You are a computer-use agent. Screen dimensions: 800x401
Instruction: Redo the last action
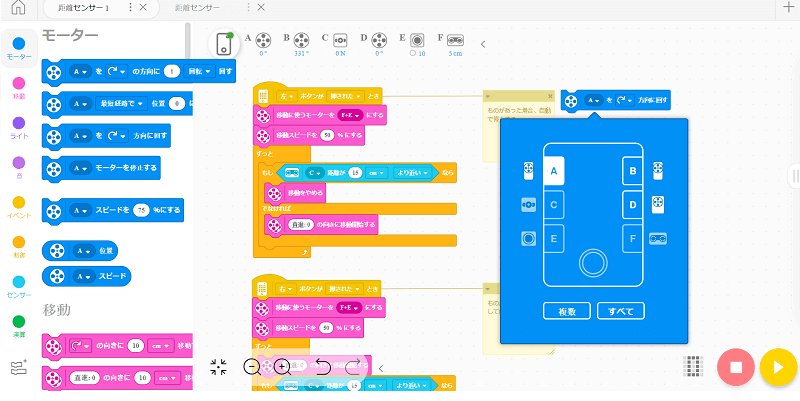pyautogui.click(x=353, y=366)
